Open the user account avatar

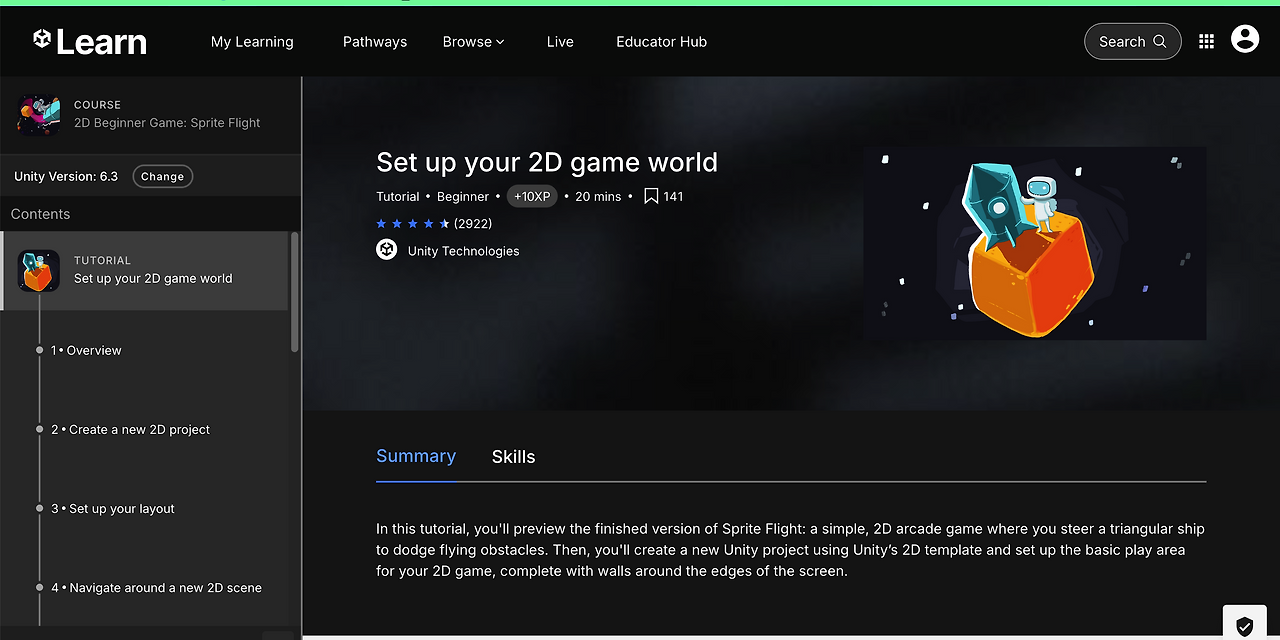(1245, 40)
